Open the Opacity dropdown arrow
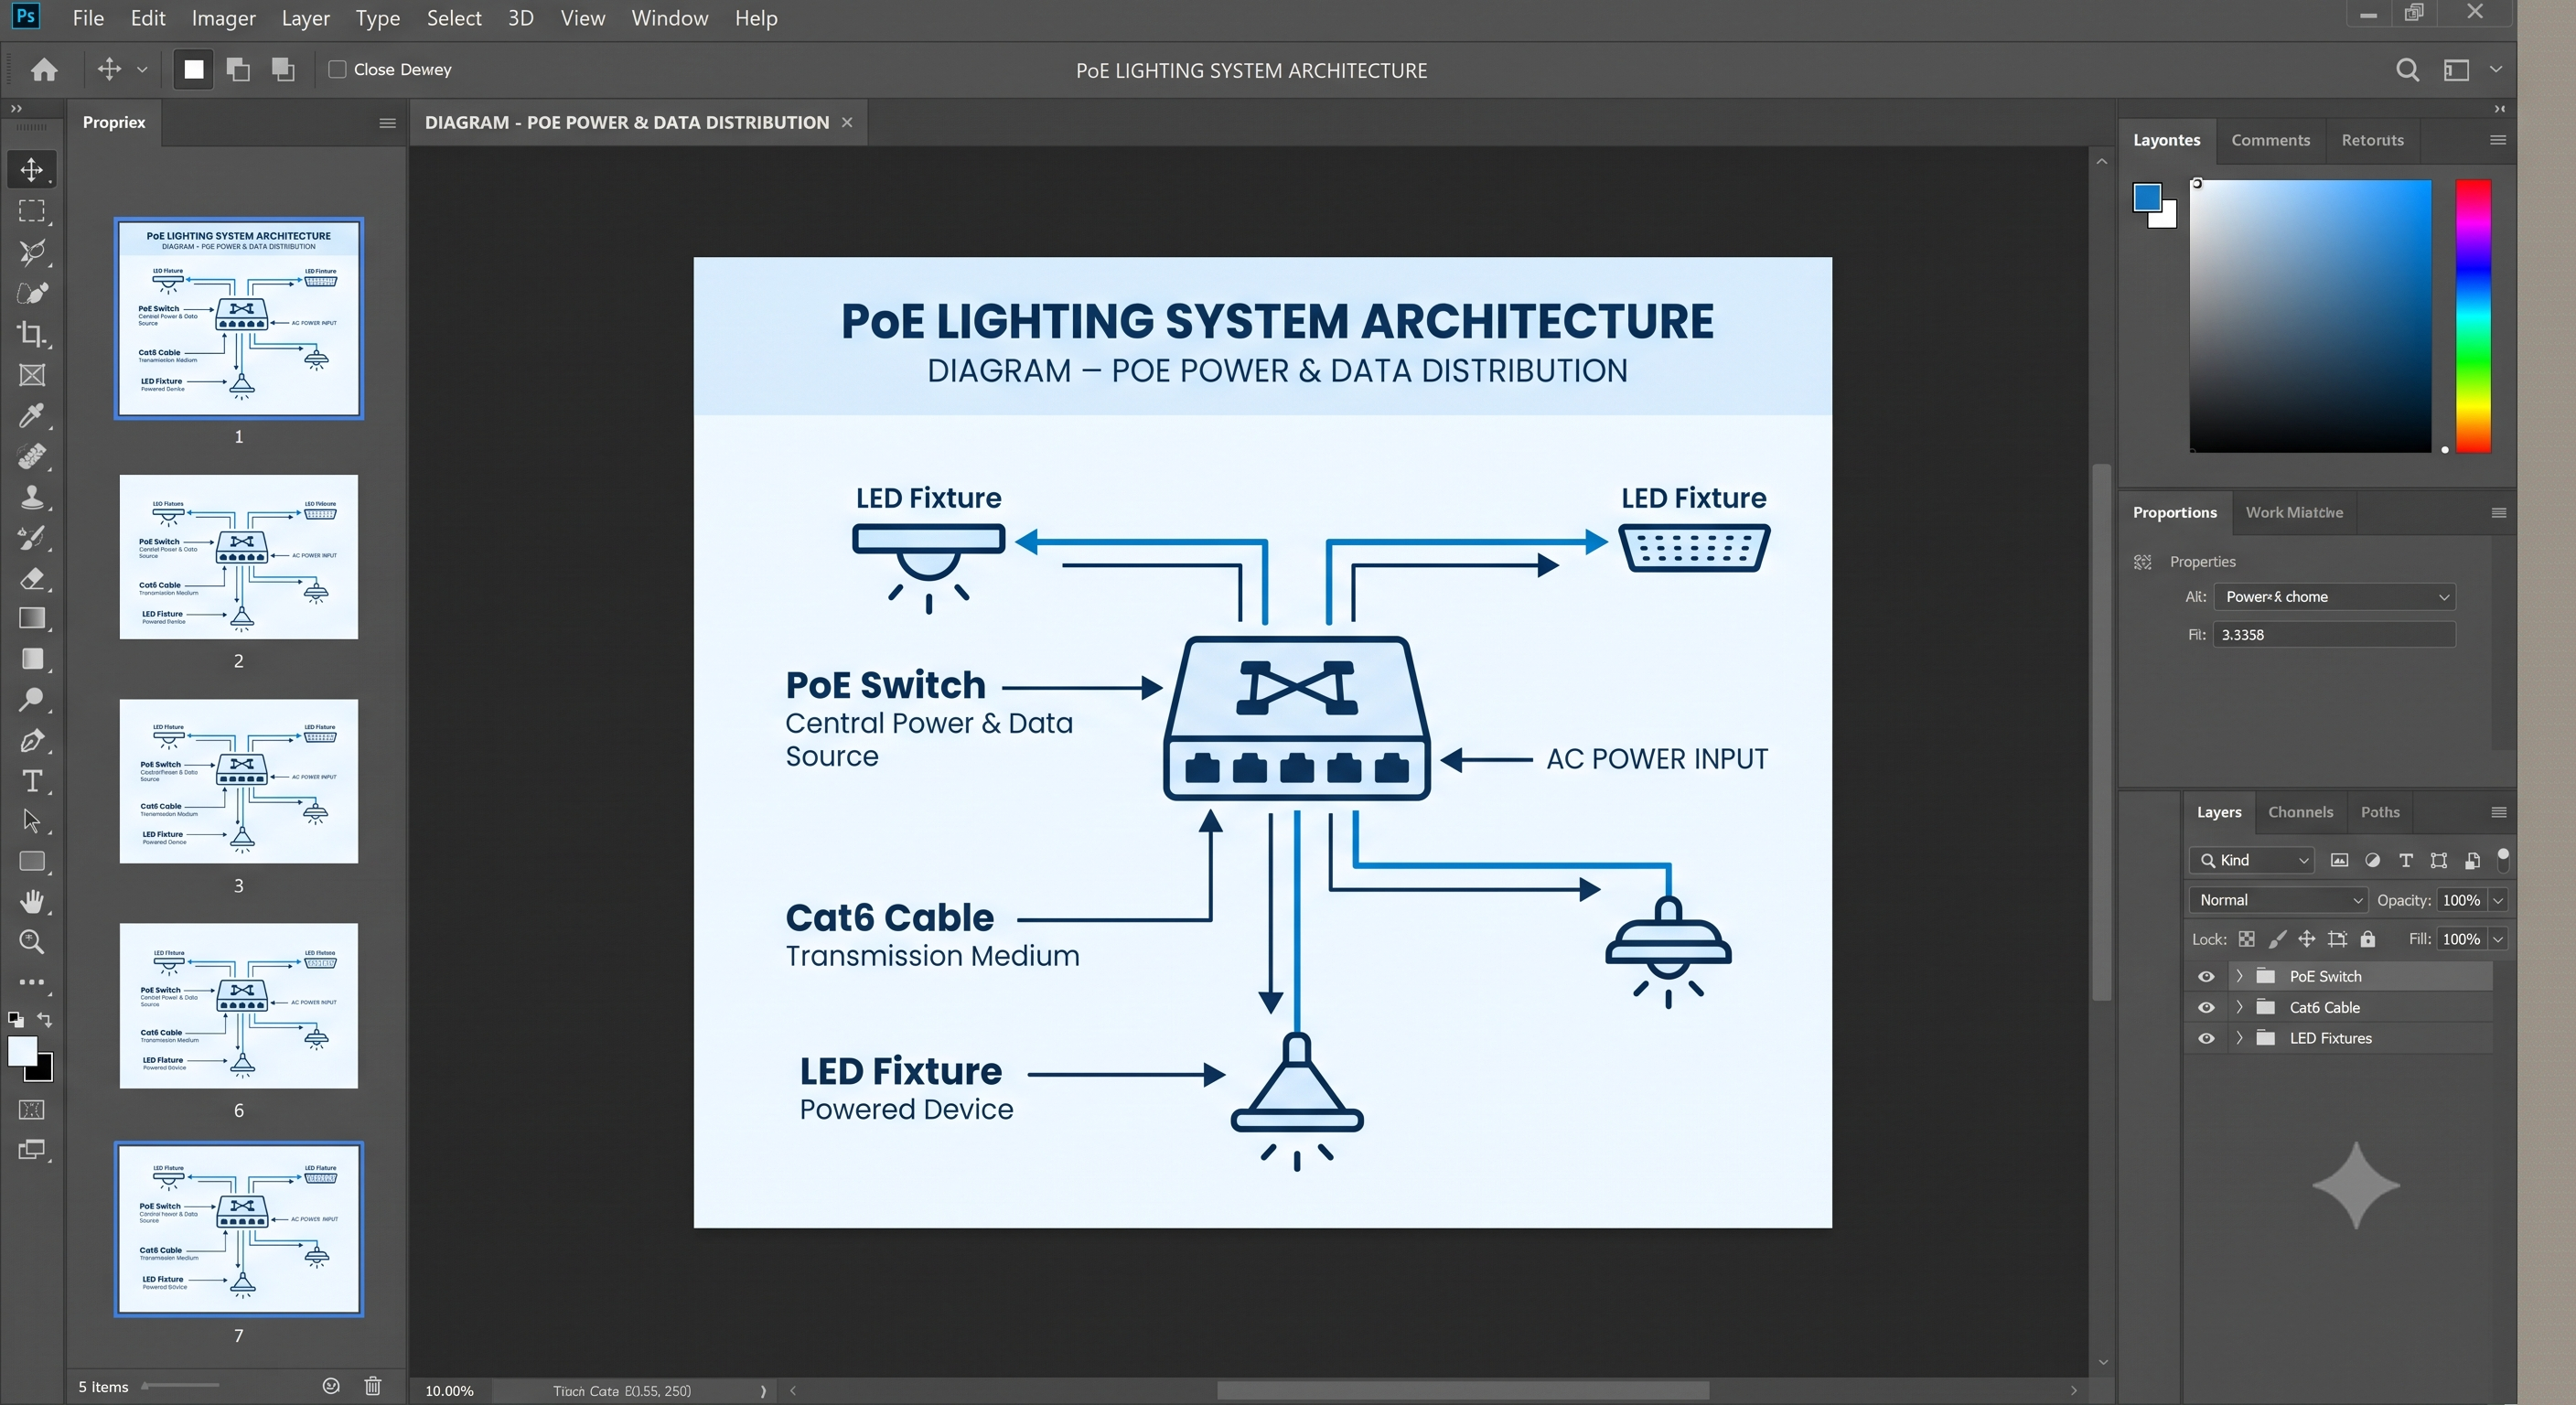 click(x=2497, y=900)
